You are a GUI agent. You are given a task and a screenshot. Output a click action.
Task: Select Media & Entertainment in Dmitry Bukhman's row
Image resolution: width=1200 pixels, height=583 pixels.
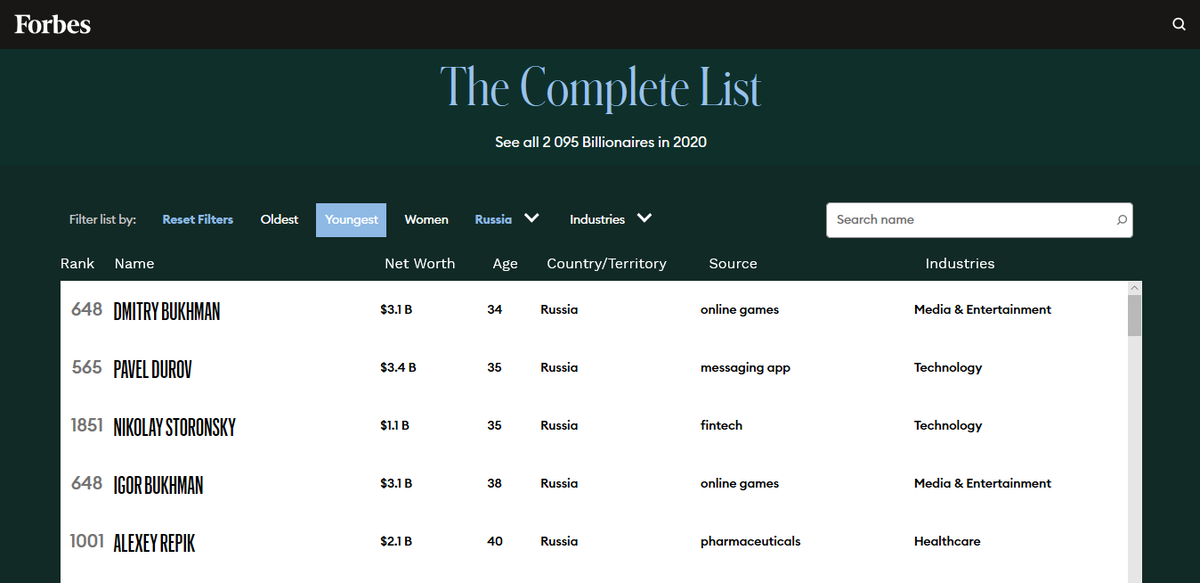(983, 310)
